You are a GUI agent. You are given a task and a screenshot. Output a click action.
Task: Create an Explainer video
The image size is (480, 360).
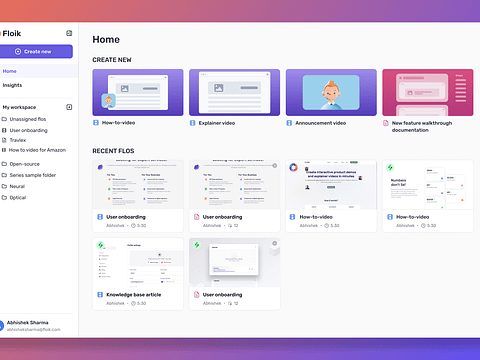pyautogui.click(x=234, y=93)
